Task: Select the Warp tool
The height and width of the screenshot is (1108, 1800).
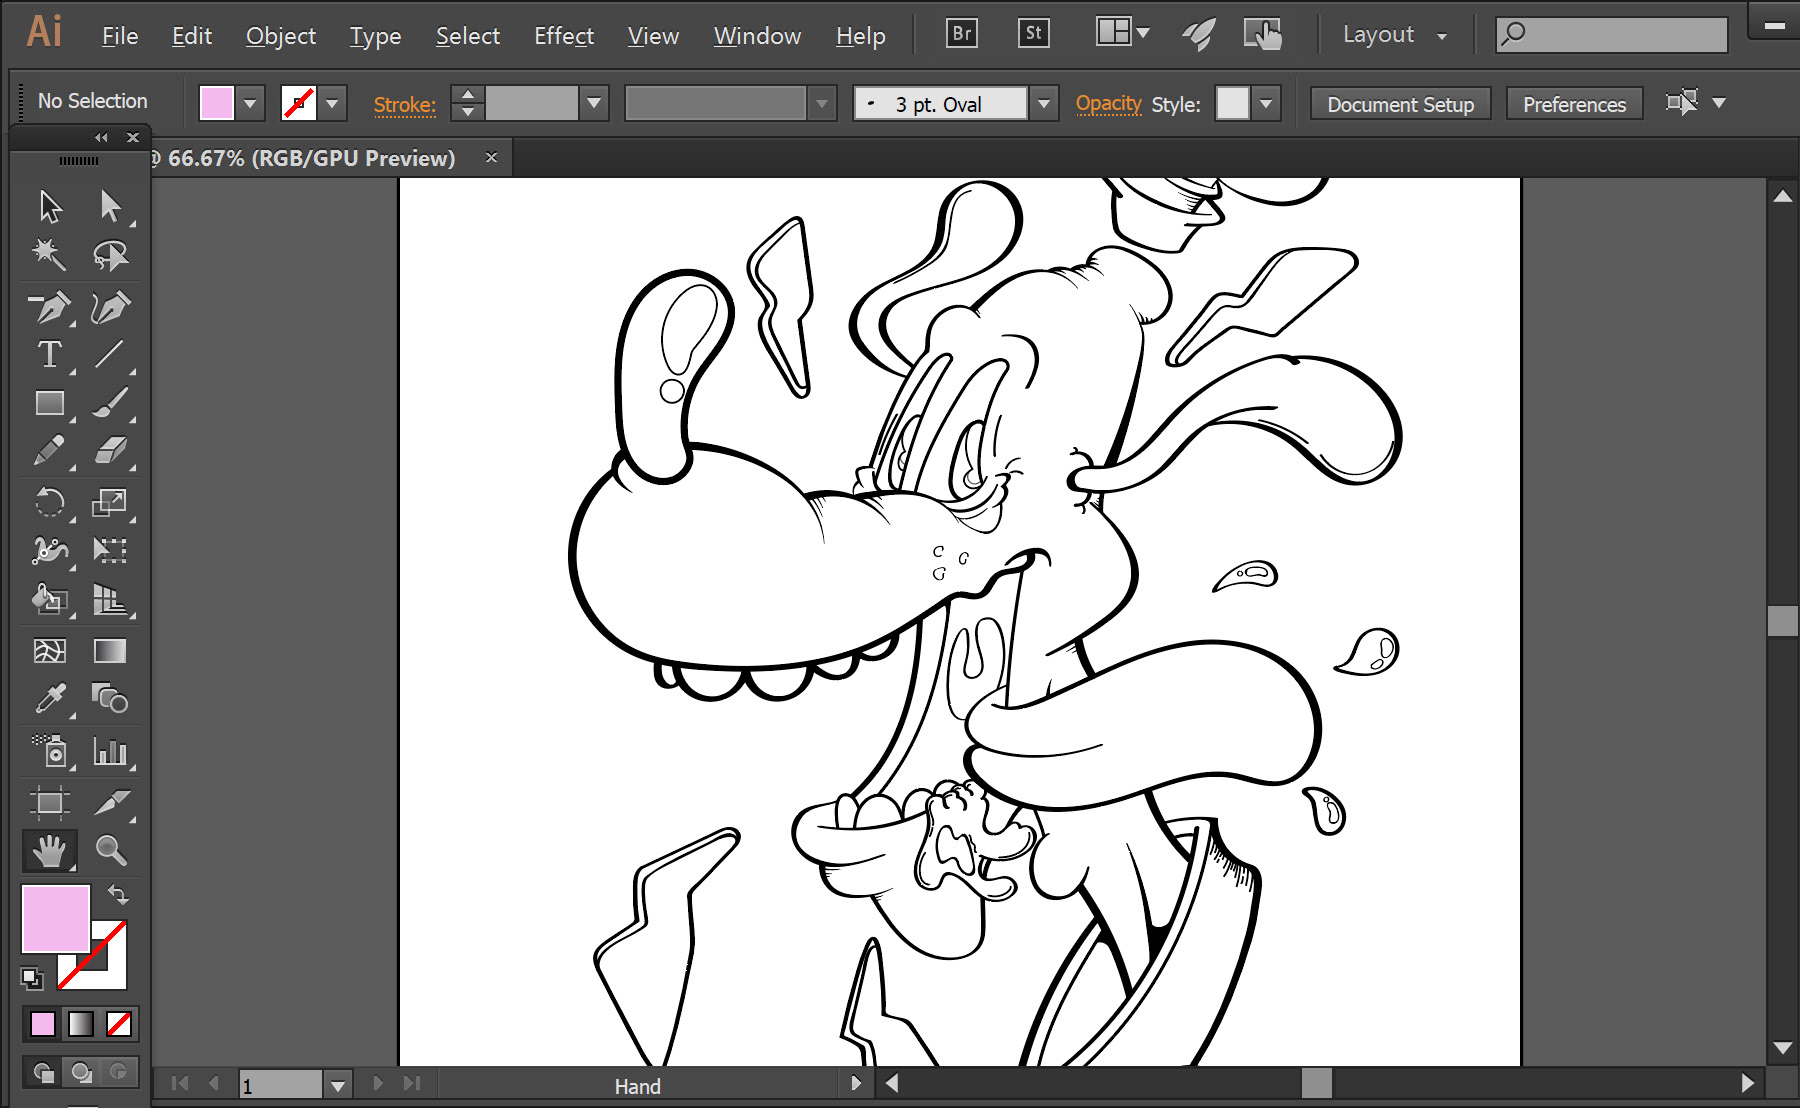Action: tap(50, 550)
